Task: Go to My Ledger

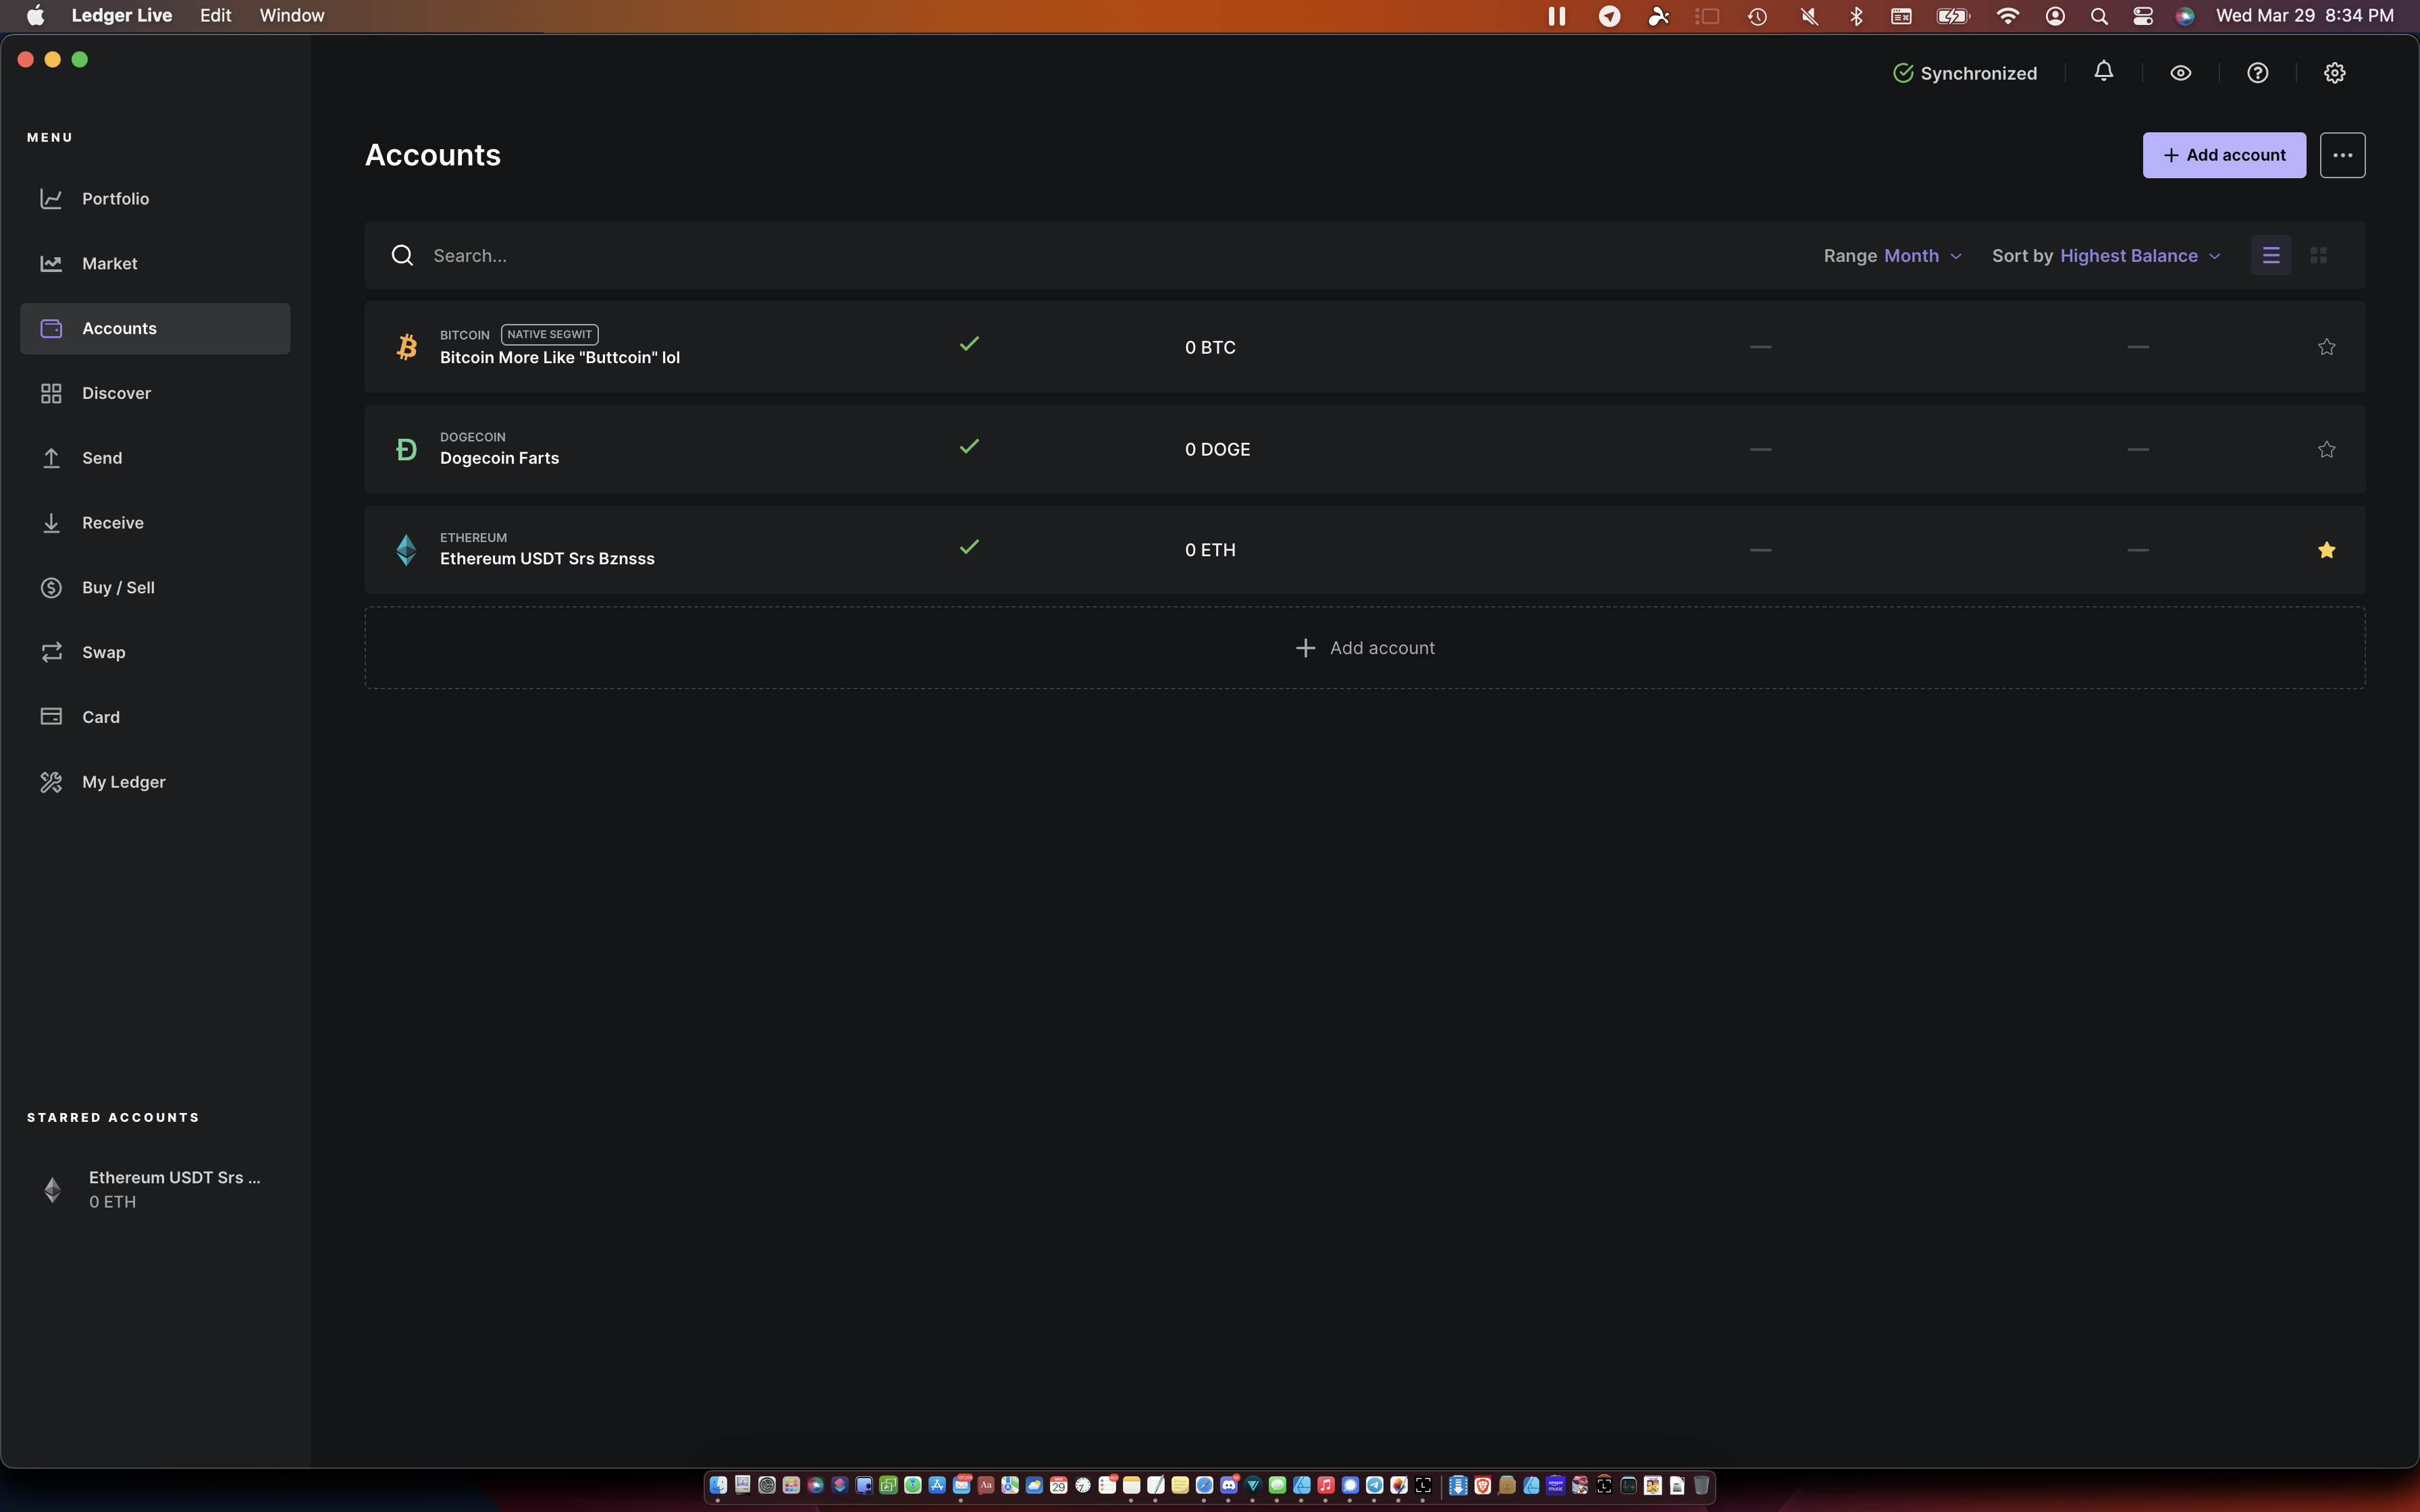Action: click(123, 782)
